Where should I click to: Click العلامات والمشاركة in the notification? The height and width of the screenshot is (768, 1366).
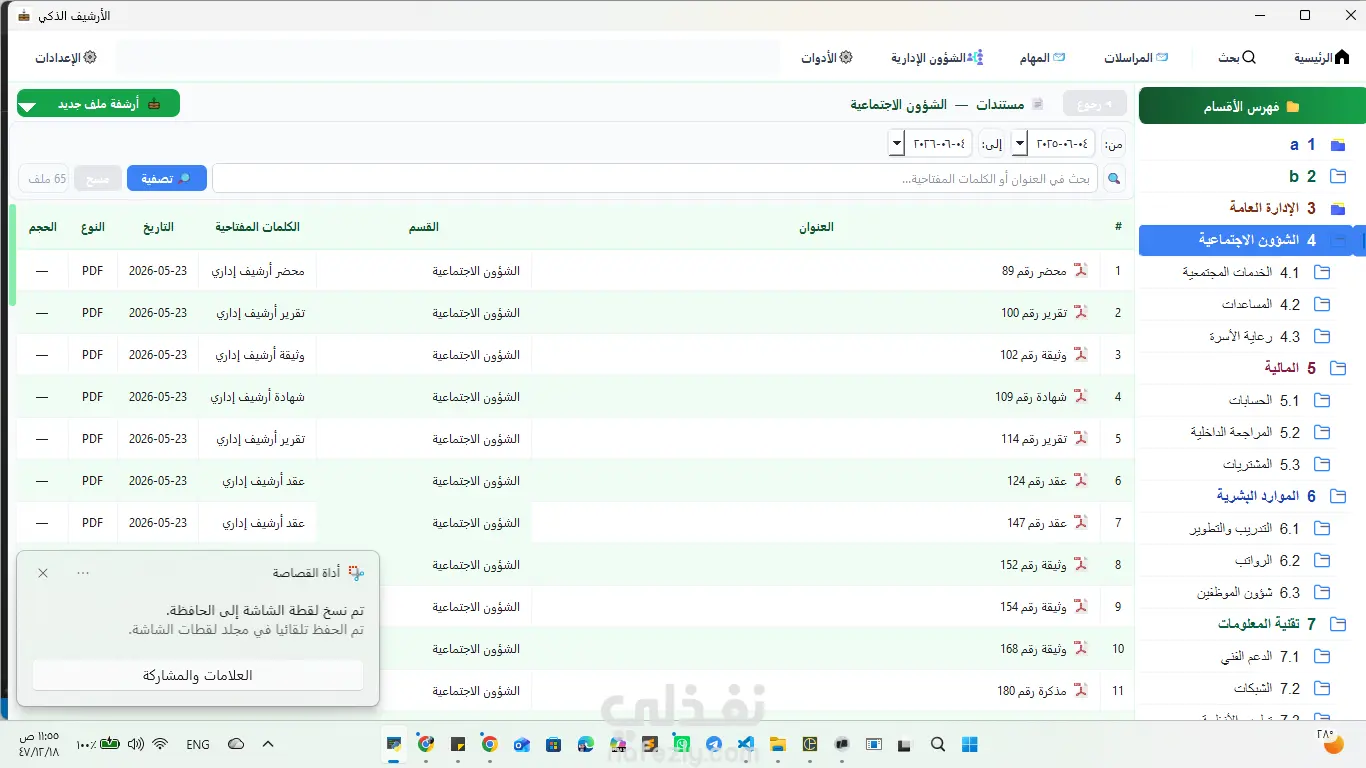198,675
